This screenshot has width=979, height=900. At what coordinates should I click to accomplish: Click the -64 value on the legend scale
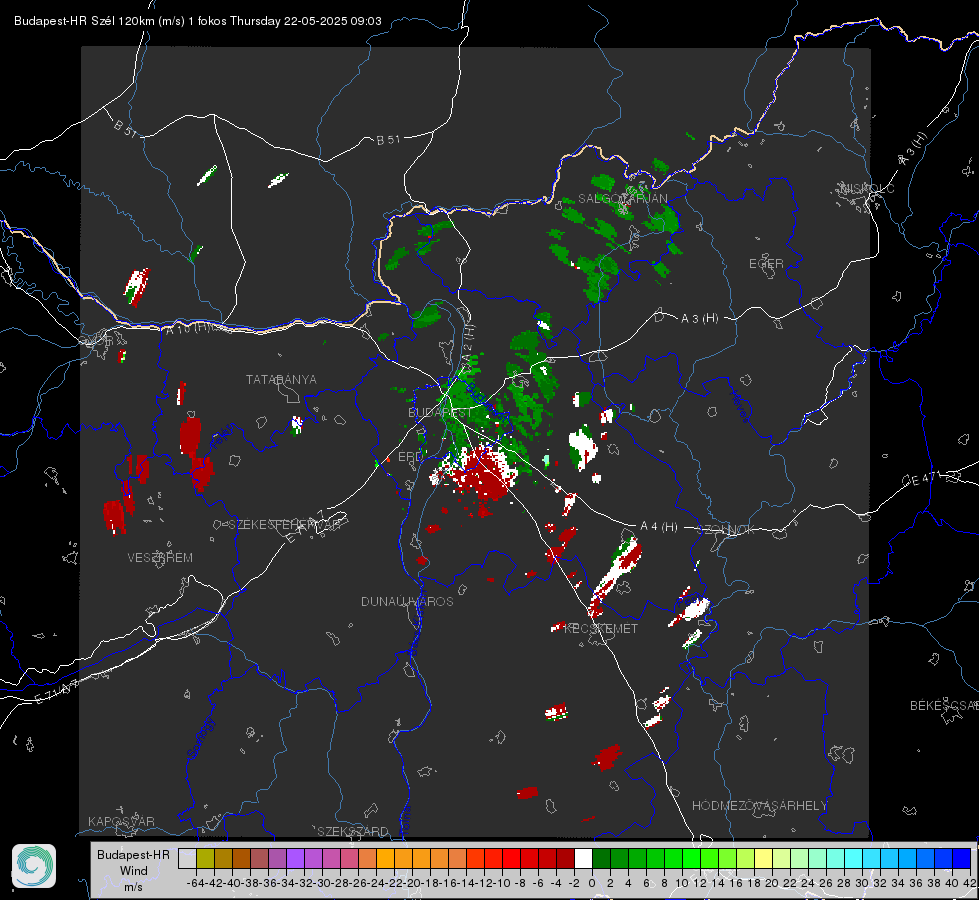coord(196,883)
